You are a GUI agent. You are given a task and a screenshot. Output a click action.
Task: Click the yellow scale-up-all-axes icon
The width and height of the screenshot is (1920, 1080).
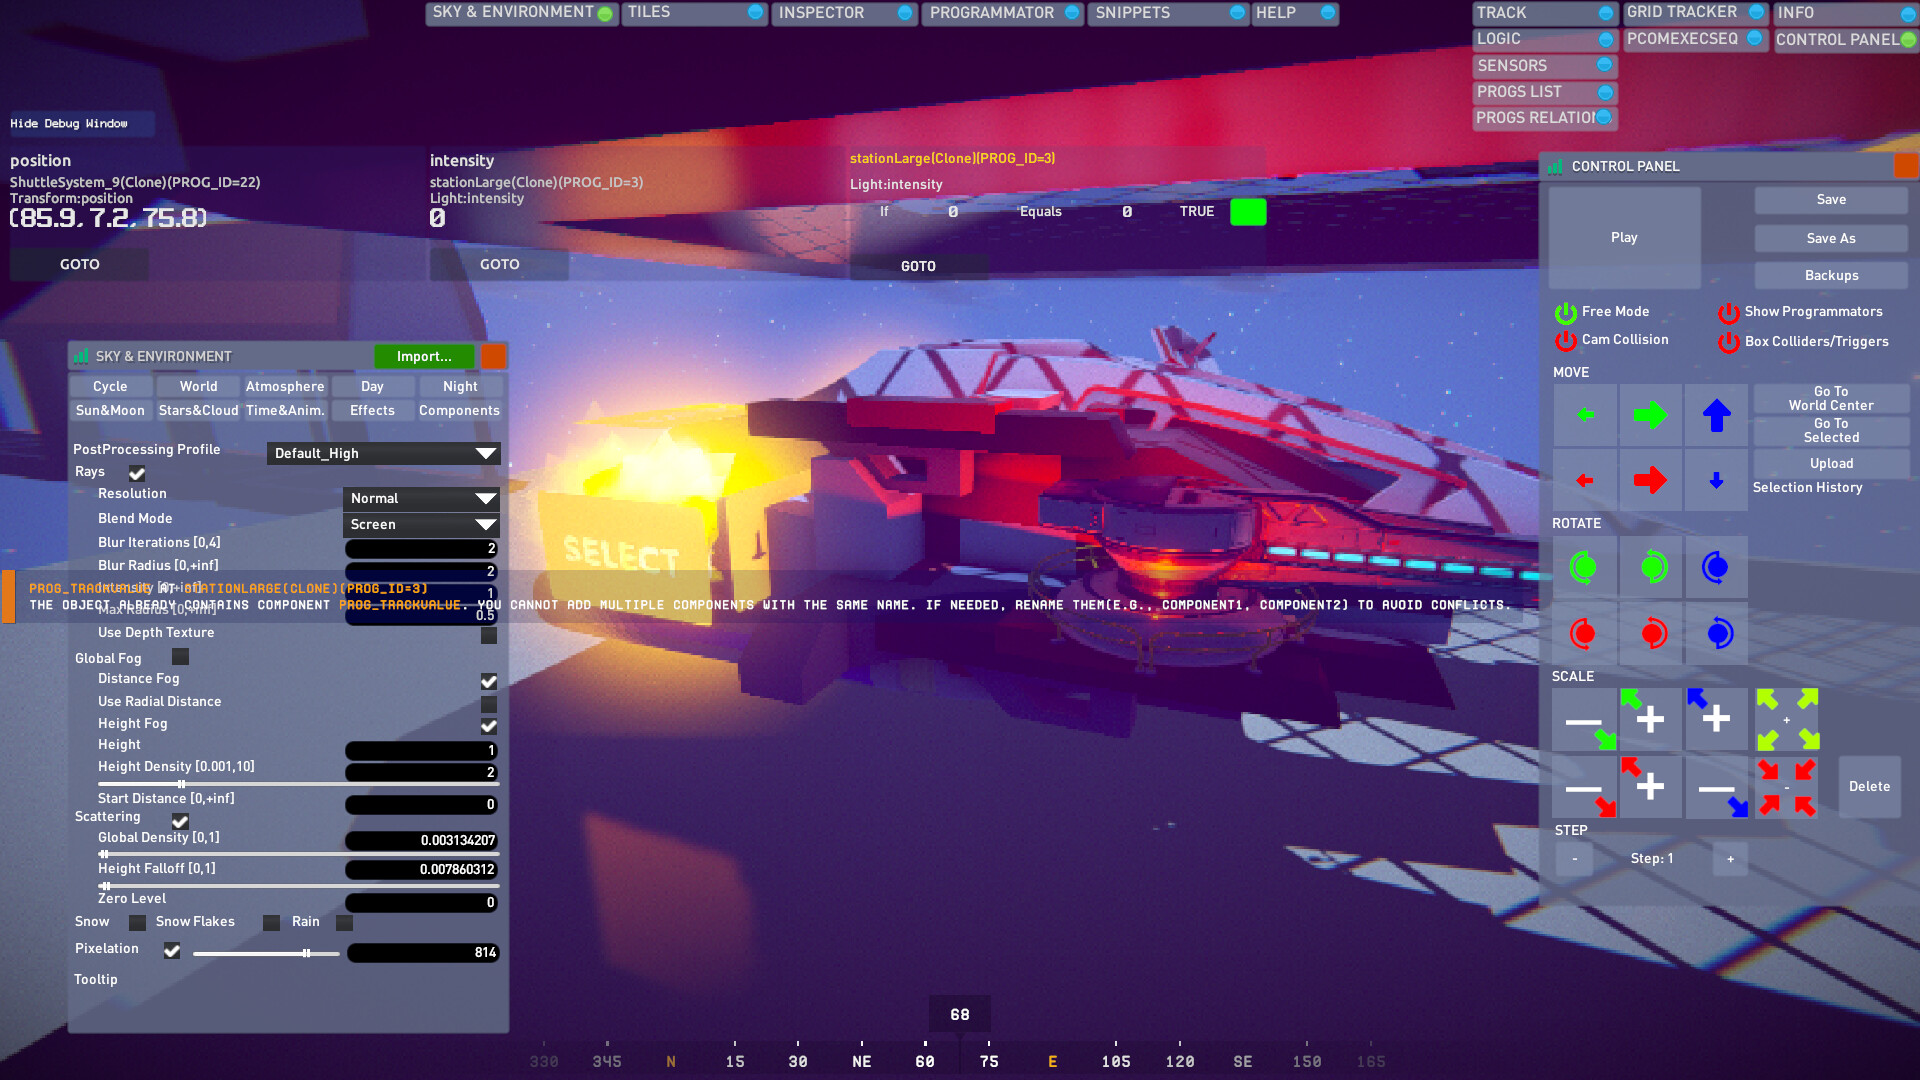[1788, 719]
